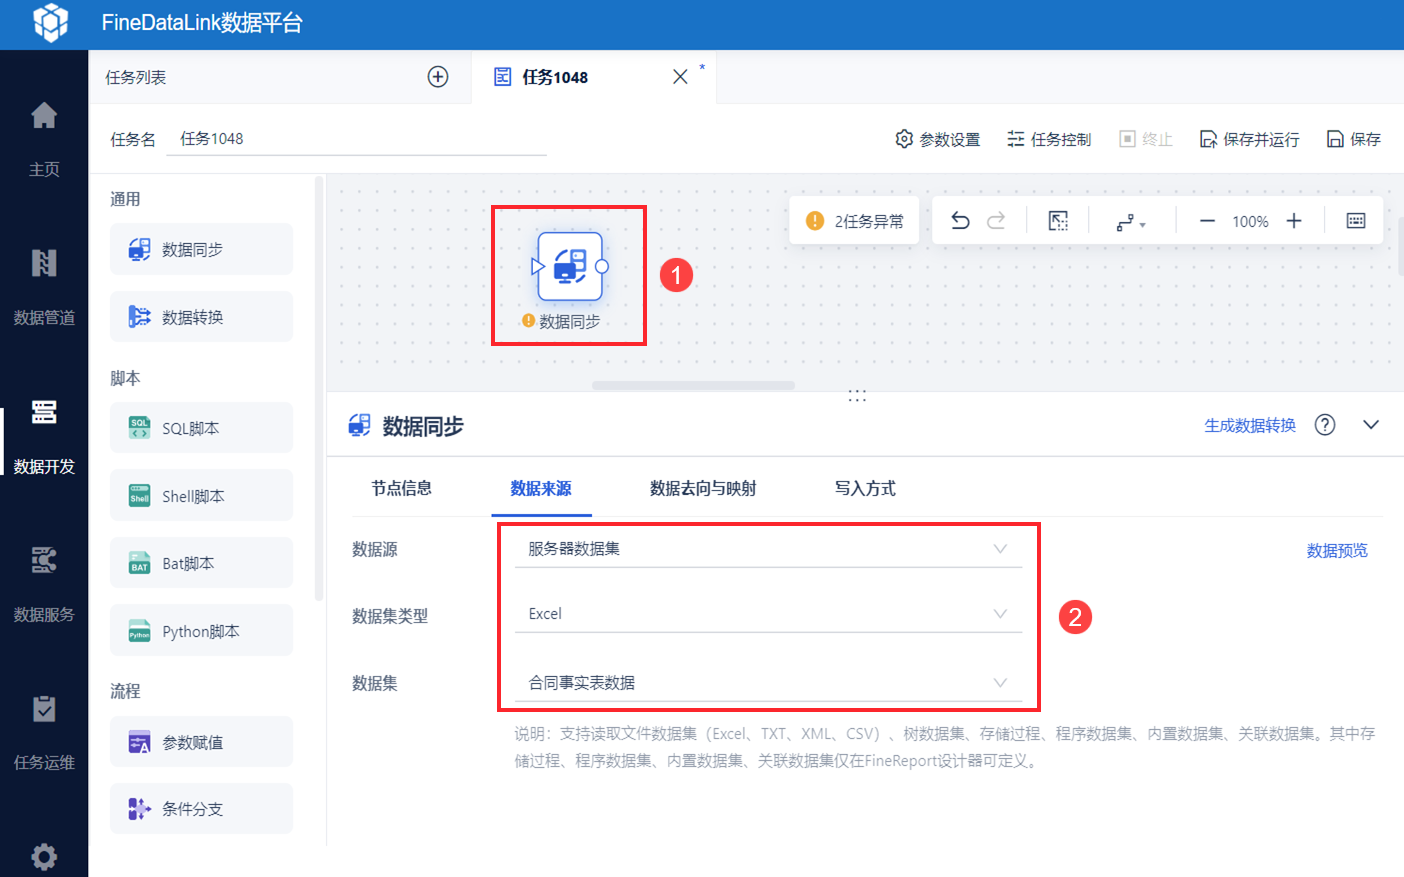Open the keyboard shortcuts icon
1404x877 pixels.
point(1356,221)
